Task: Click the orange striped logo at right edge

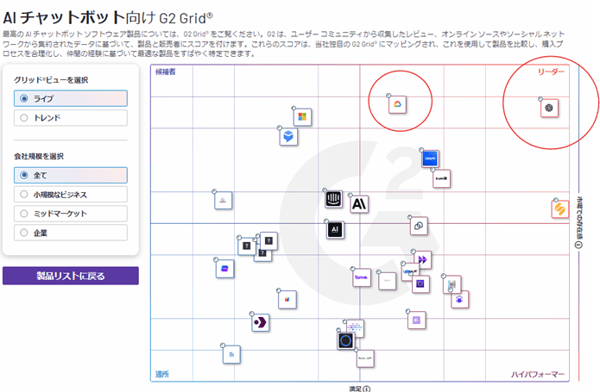Action: 560,209
